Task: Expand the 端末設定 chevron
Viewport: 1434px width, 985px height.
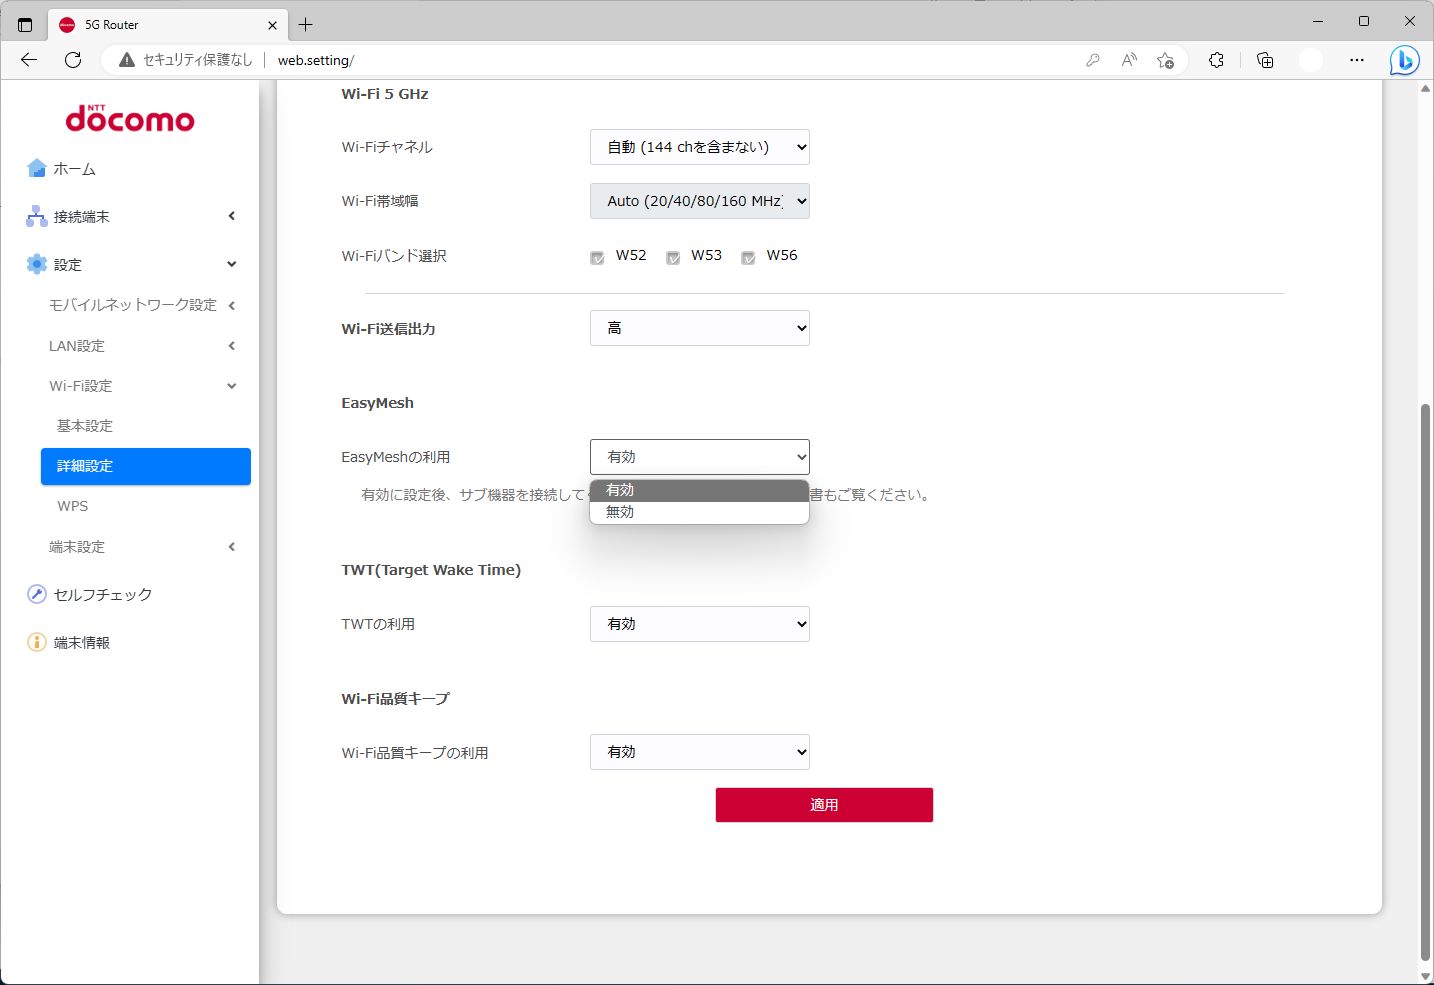Action: click(232, 547)
